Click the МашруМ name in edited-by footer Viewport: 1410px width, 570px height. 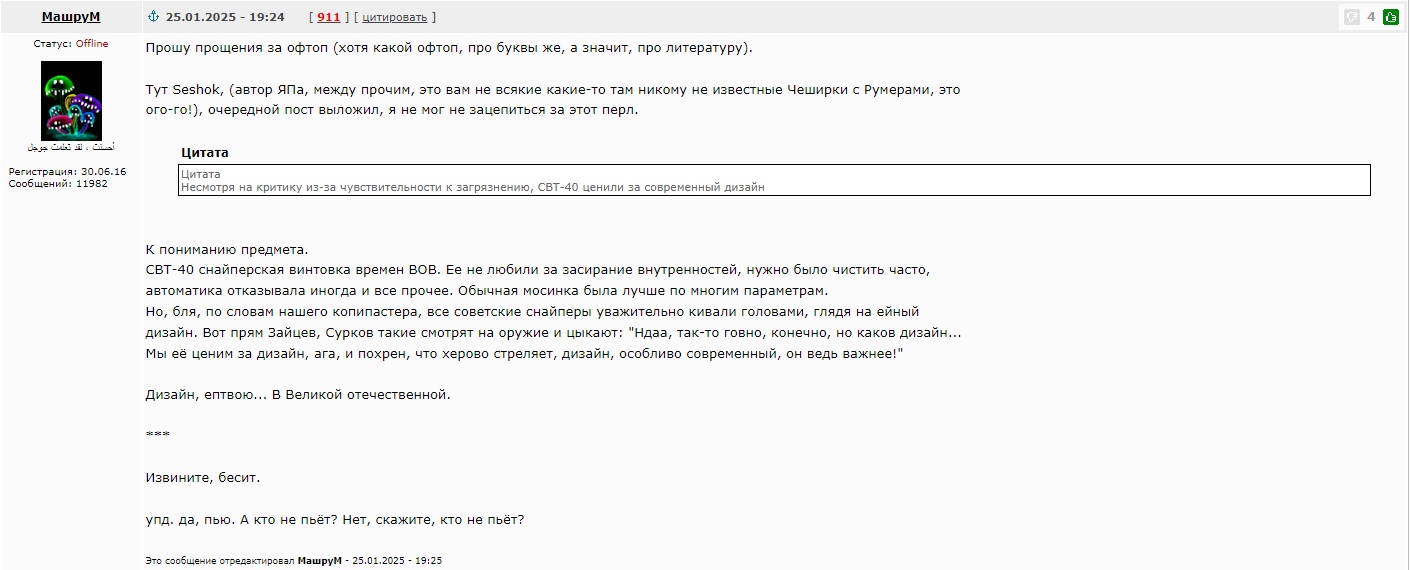pos(320,561)
